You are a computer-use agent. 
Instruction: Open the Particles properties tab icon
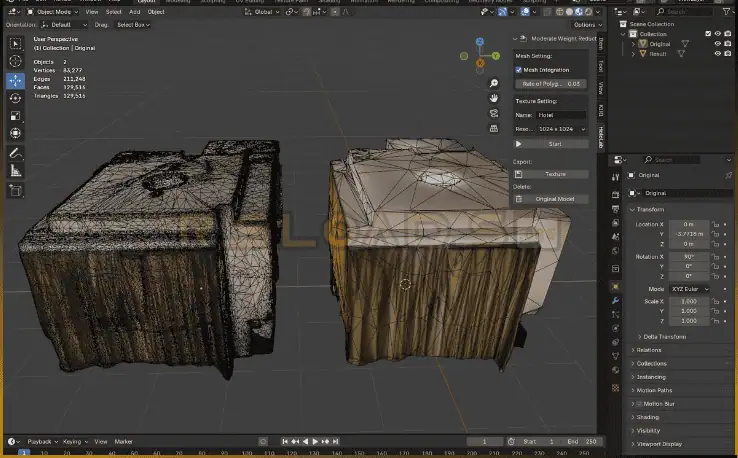[615, 314]
